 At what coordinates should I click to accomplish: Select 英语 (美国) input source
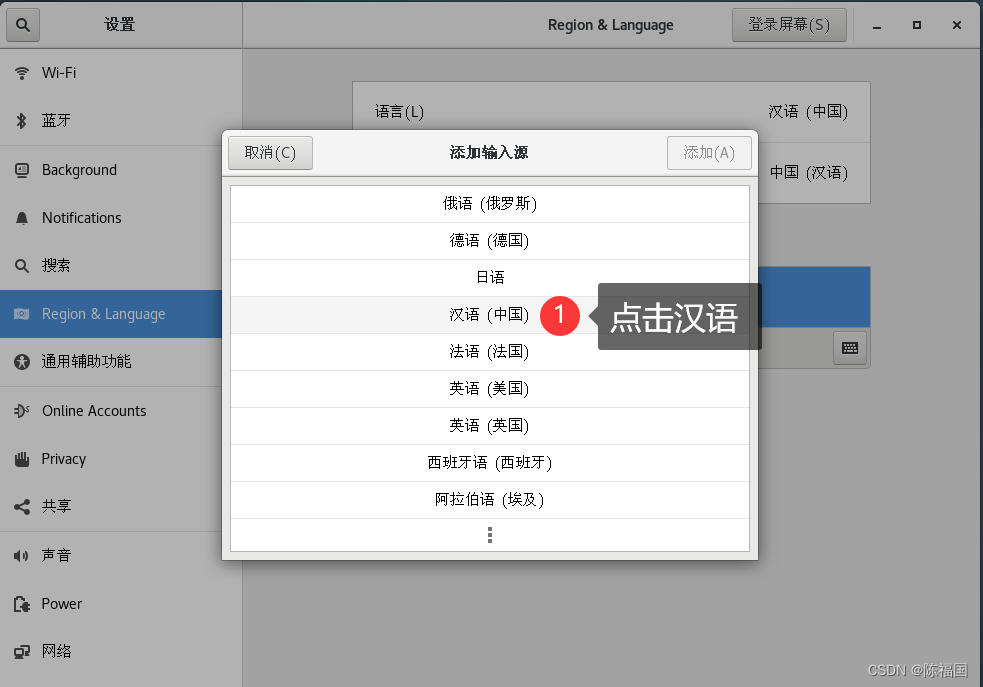[x=490, y=389]
